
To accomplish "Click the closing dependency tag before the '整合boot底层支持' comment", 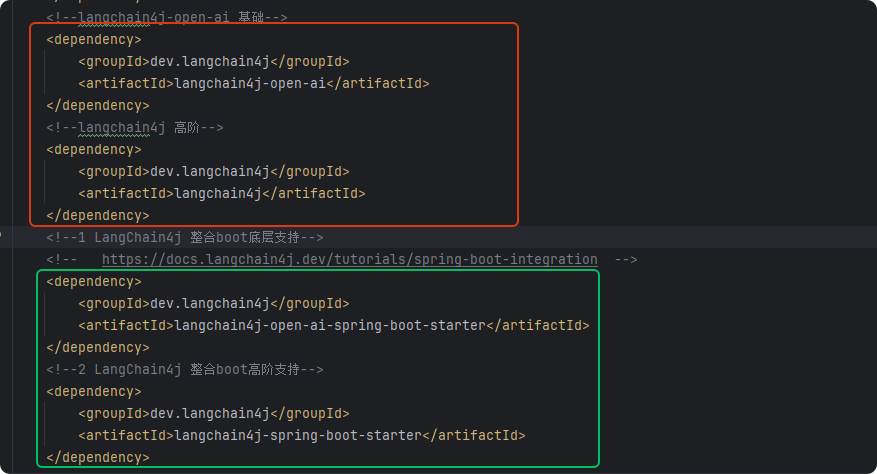I will (98, 215).
